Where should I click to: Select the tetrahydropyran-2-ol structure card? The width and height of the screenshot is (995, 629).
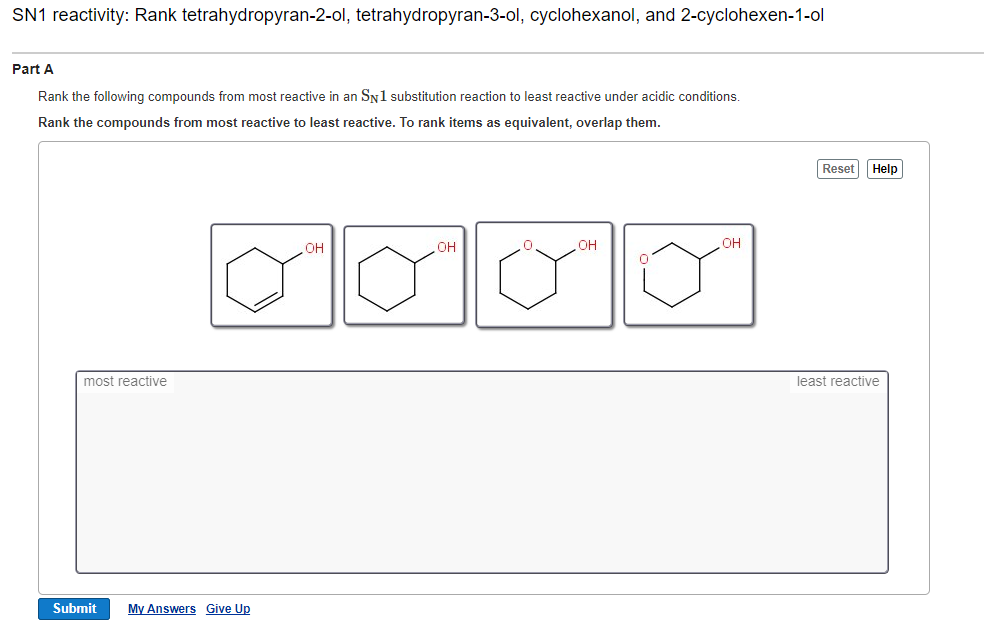pyautogui.click(x=544, y=275)
